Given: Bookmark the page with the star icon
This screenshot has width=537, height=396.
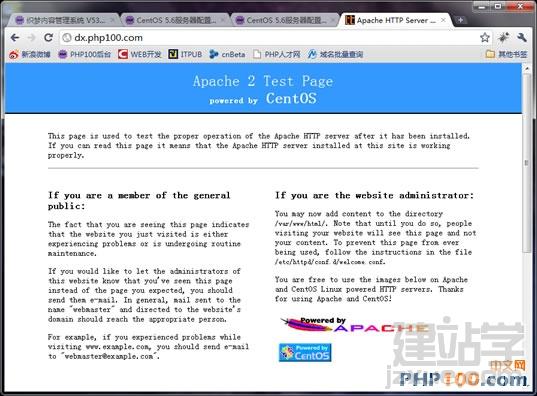Looking at the screenshot, I should pos(485,37).
